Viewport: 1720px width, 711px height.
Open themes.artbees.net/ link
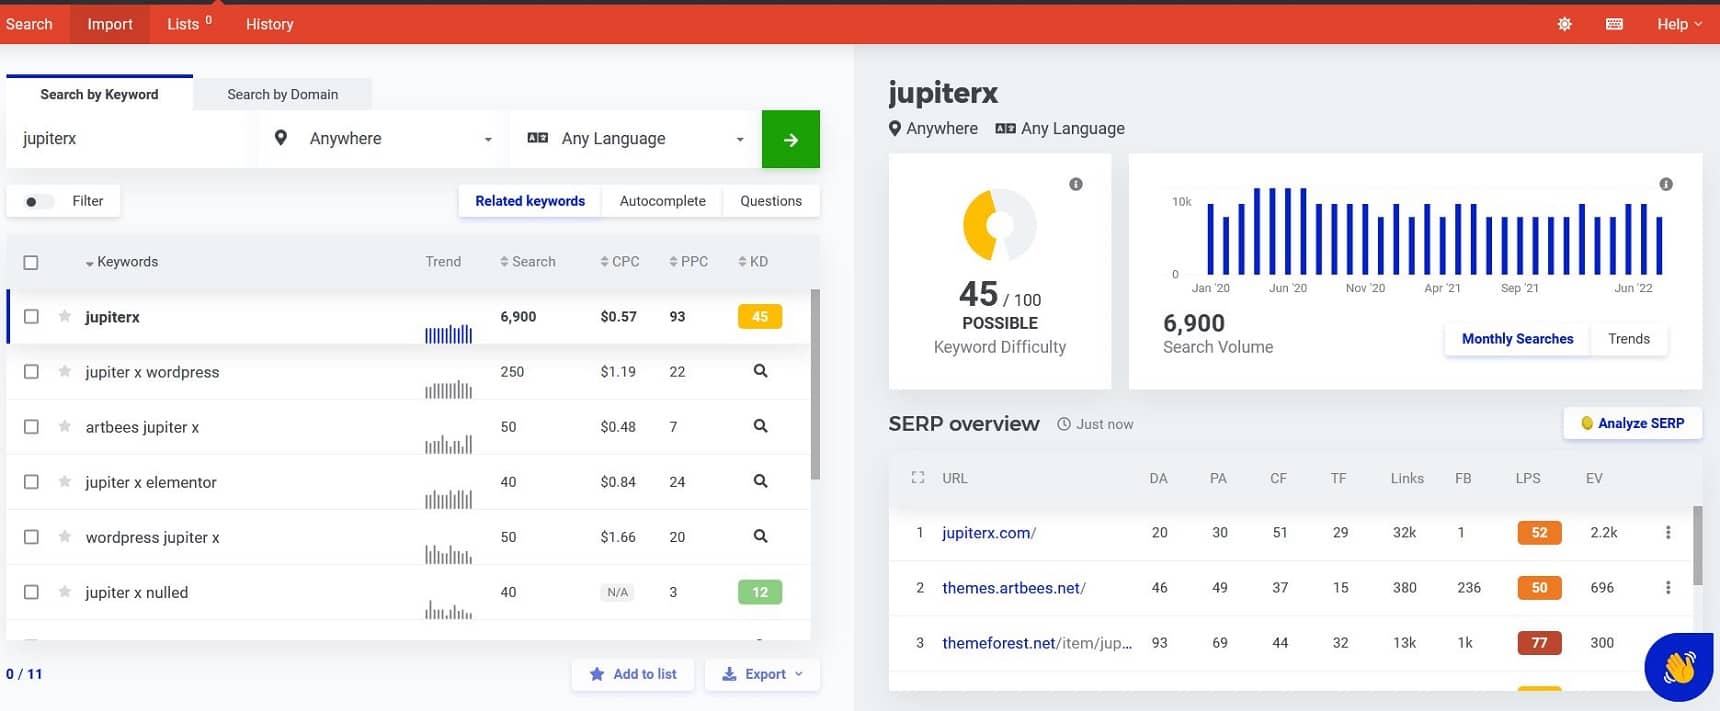tap(1014, 588)
